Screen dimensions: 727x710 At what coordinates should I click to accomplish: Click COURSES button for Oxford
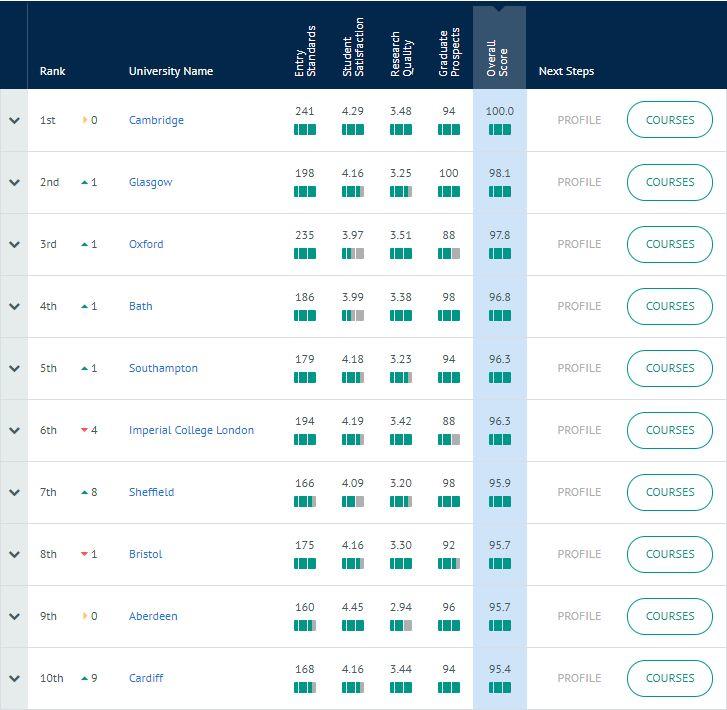click(x=669, y=244)
